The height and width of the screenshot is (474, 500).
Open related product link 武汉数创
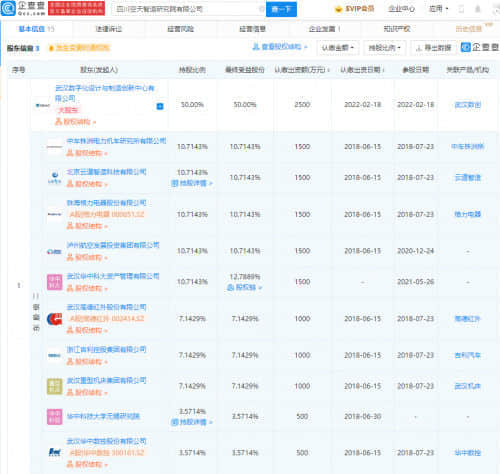[468, 105]
